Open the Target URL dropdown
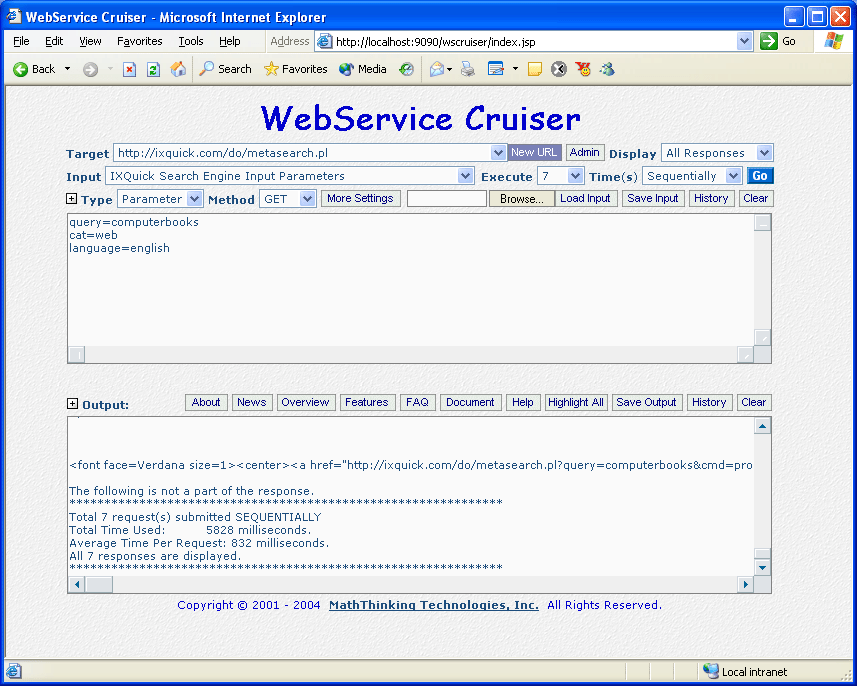Viewport: 857px width, 686px height. 499,153
